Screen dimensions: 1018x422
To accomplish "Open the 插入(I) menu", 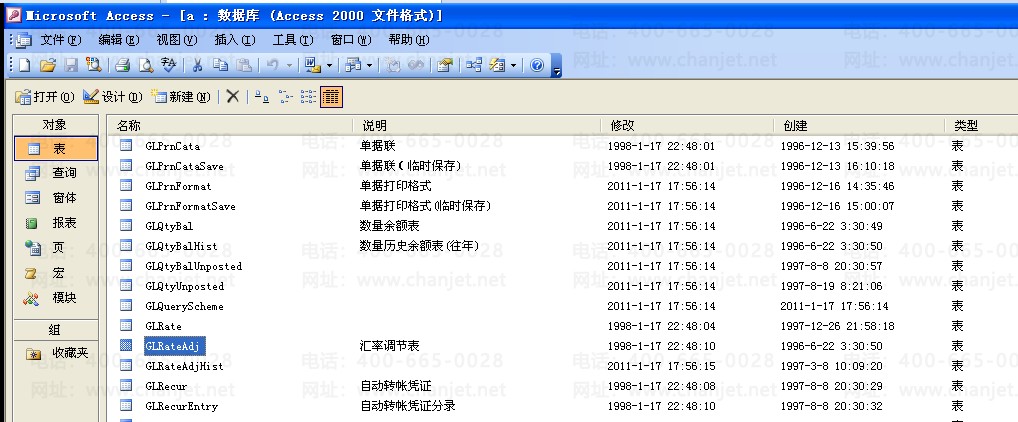I will click(x=235, y=40).
